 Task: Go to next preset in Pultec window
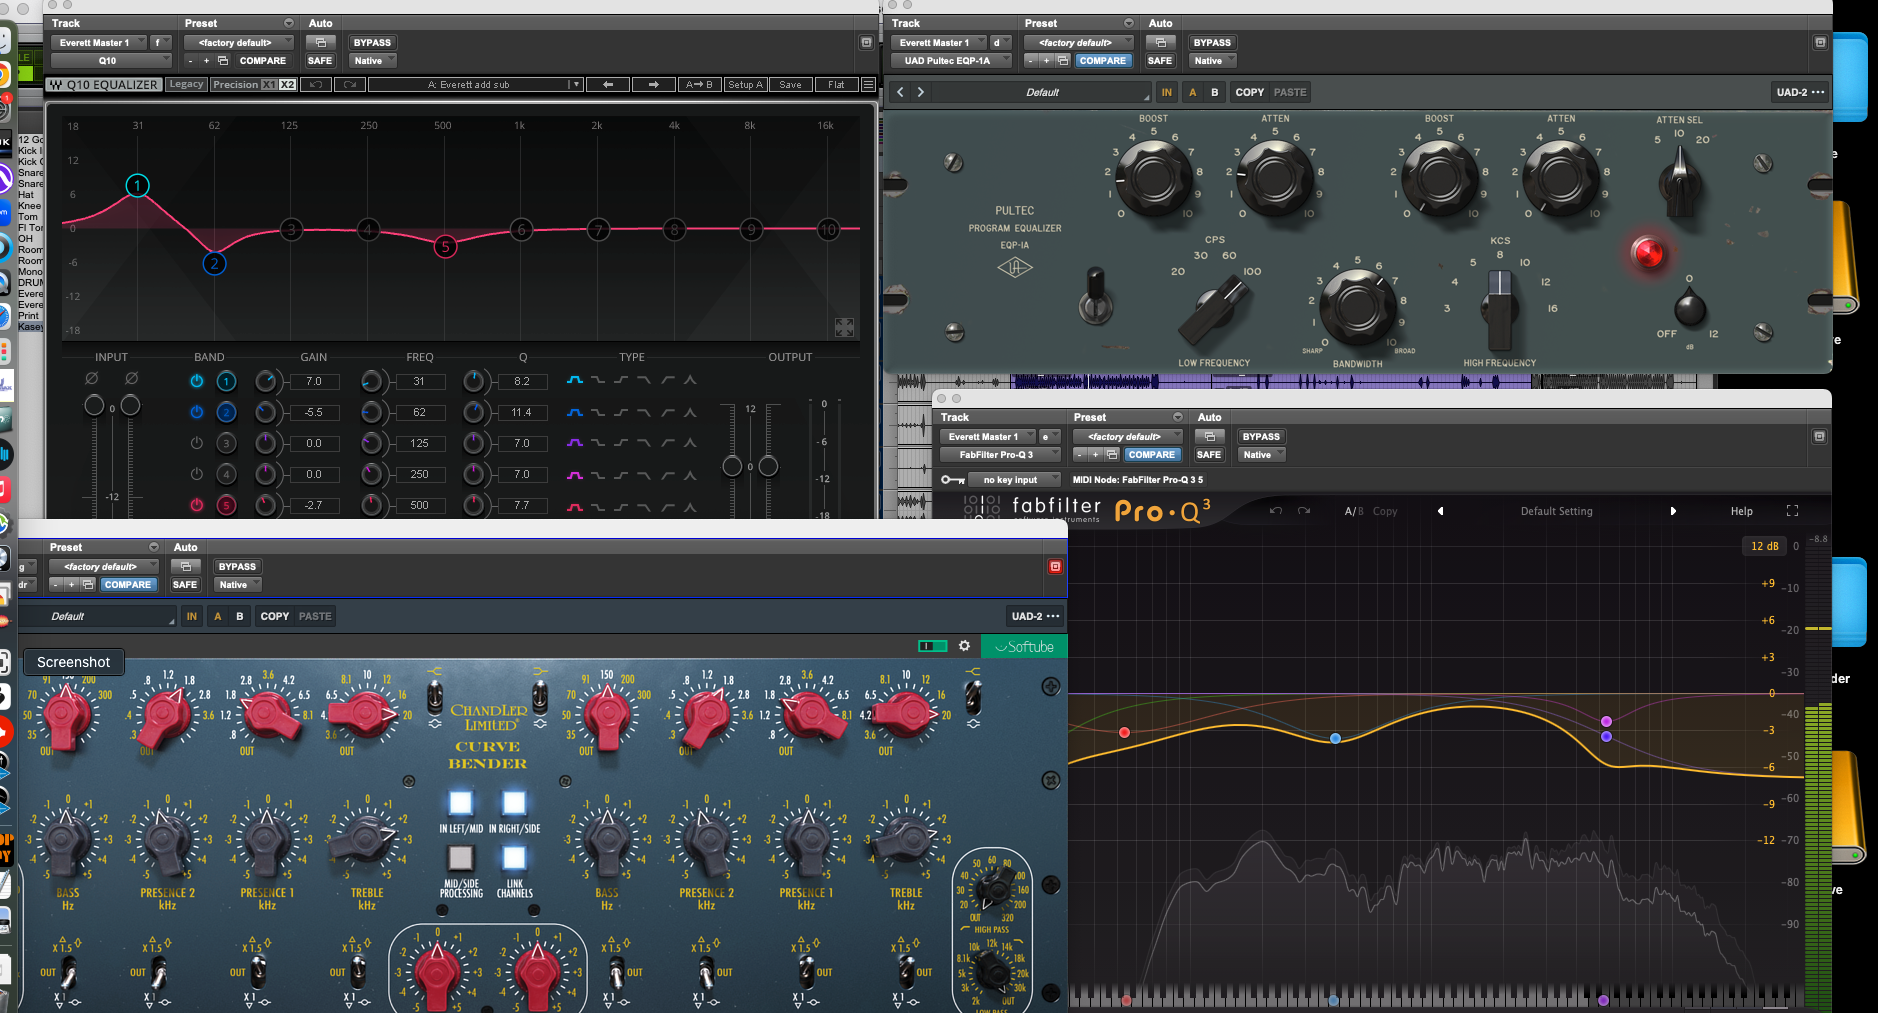[921, 92]
